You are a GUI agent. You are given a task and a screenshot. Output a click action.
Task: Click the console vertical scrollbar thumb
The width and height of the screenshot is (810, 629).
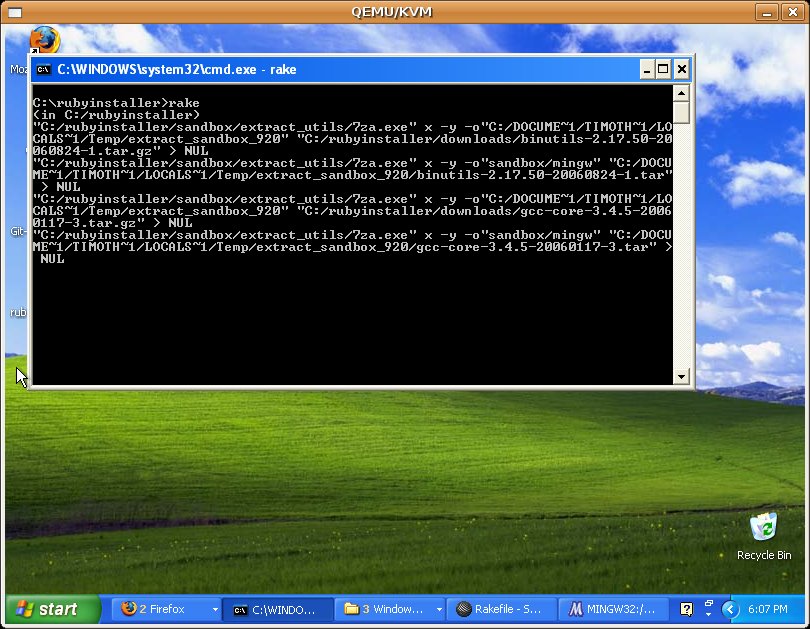[x=681, y=113]
